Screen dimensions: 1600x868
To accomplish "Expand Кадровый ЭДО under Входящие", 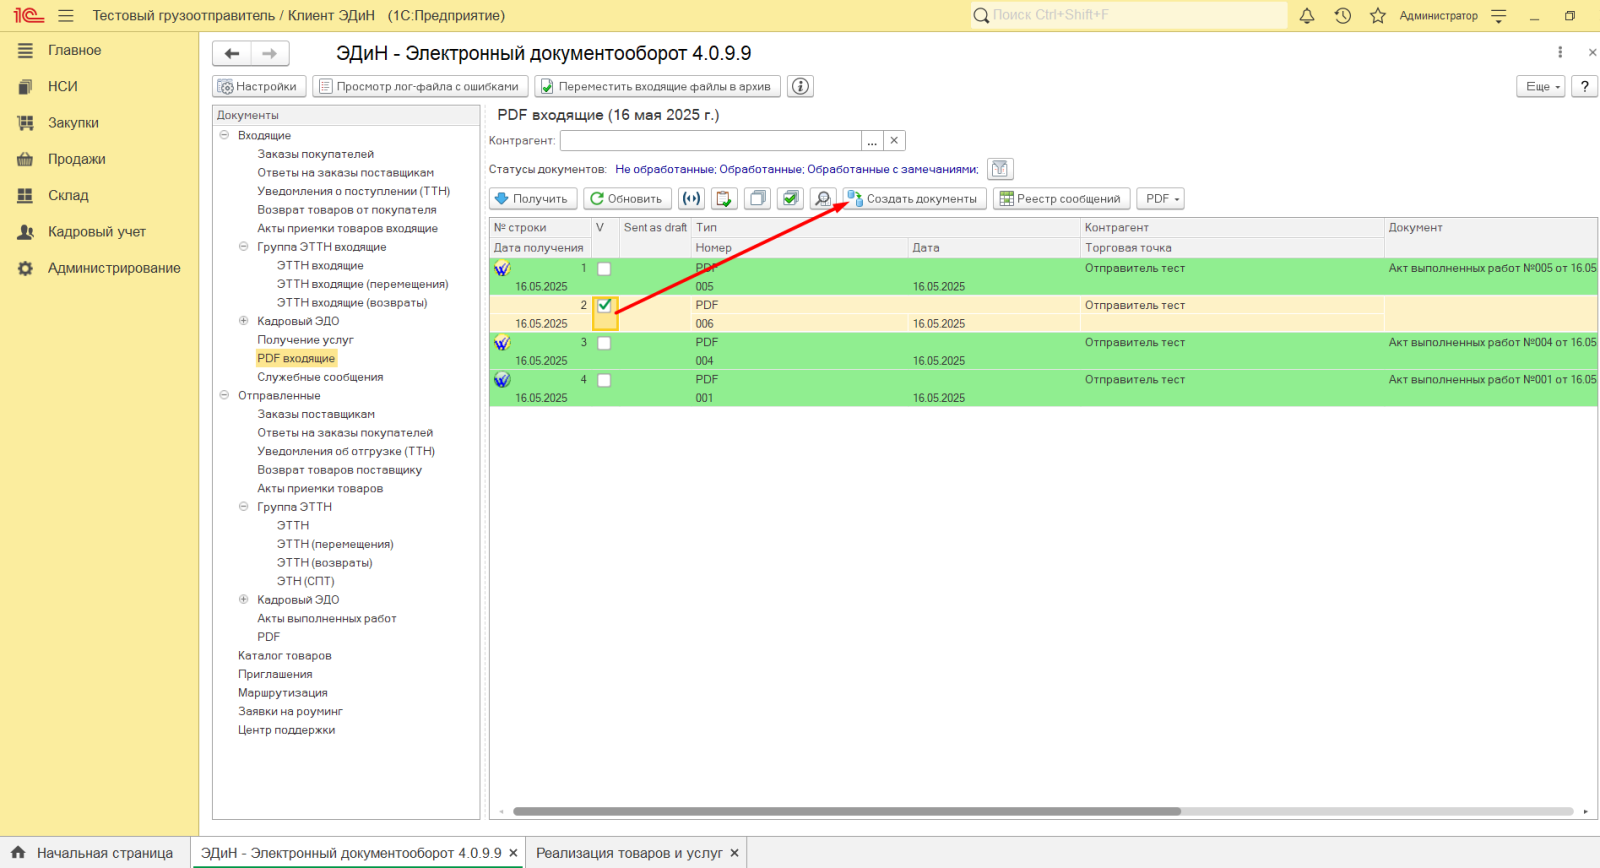I will (243, 321).
